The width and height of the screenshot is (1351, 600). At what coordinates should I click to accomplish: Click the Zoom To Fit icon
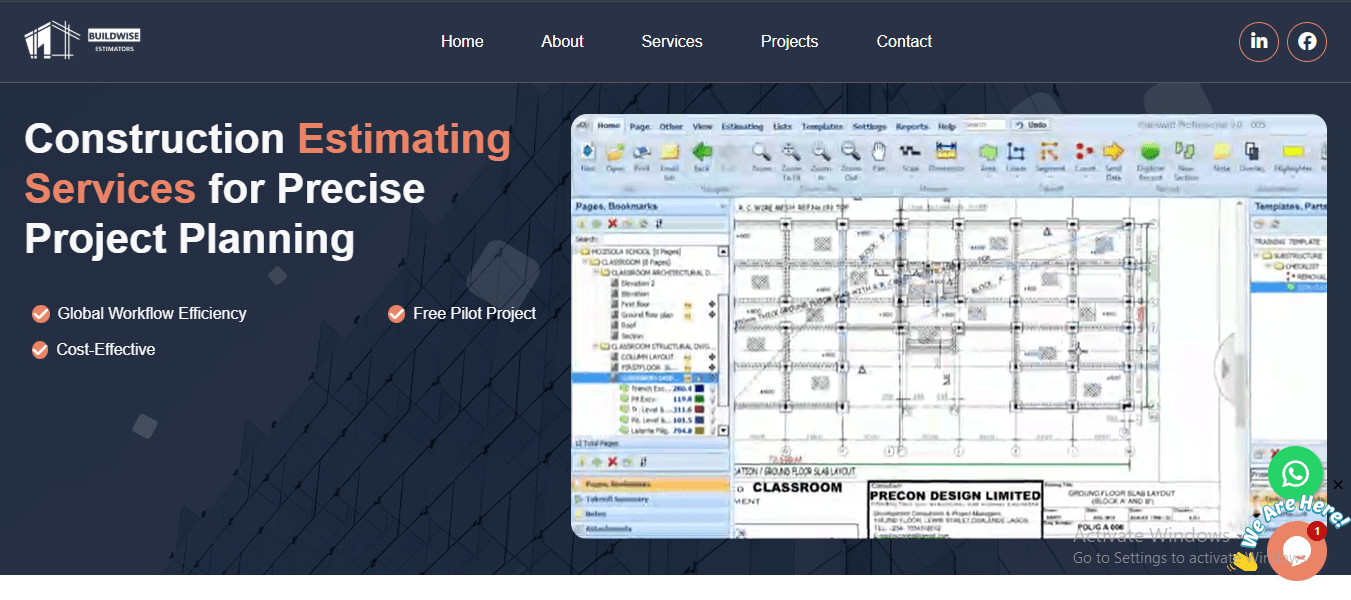pos(788,152)
